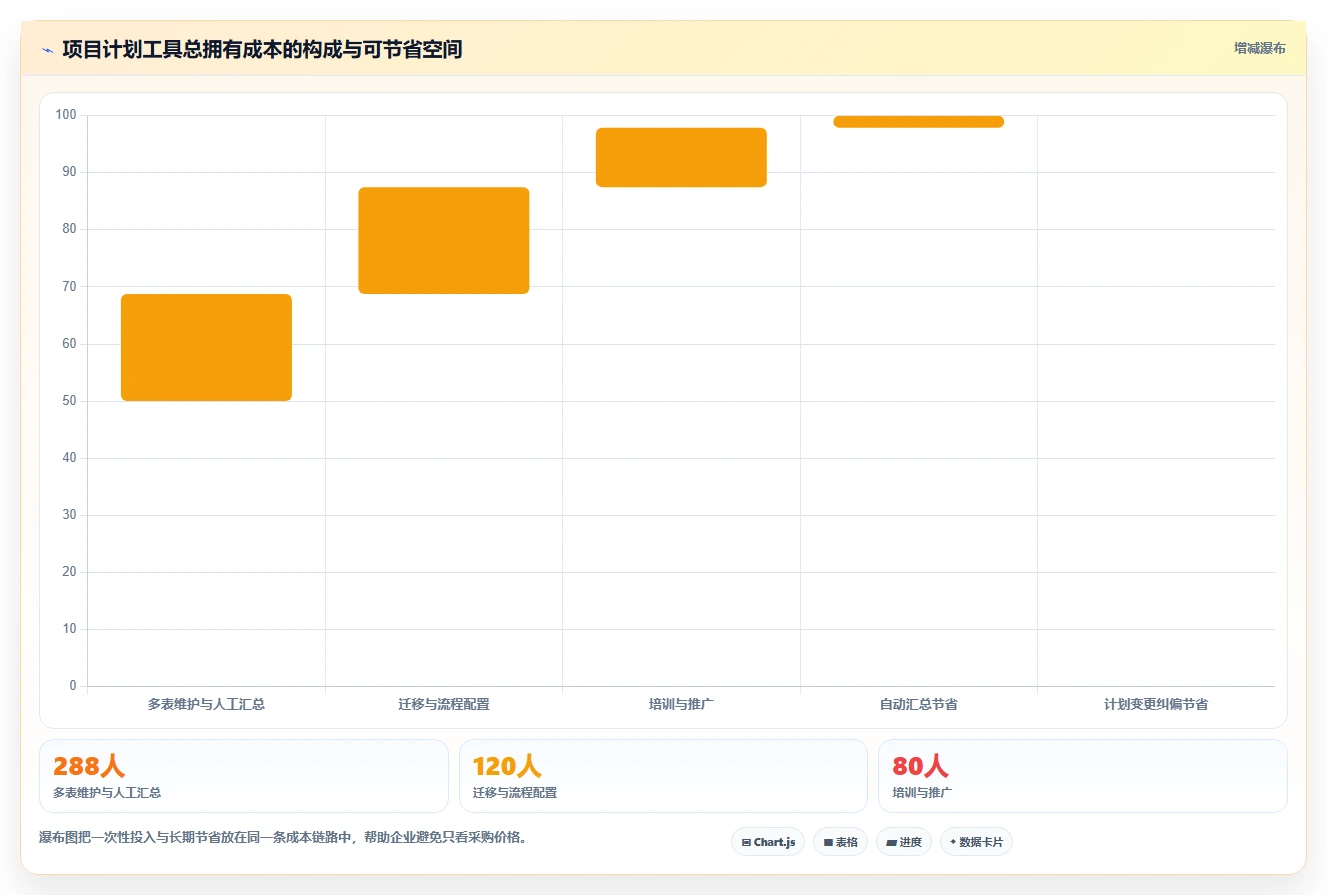Click the 自动汇总节省 axis label
Screen dimensions: 1327x895
(918, 704)
